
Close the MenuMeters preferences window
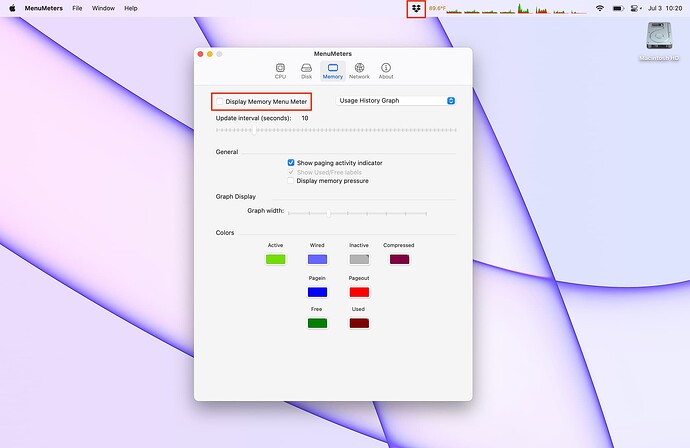200,54
